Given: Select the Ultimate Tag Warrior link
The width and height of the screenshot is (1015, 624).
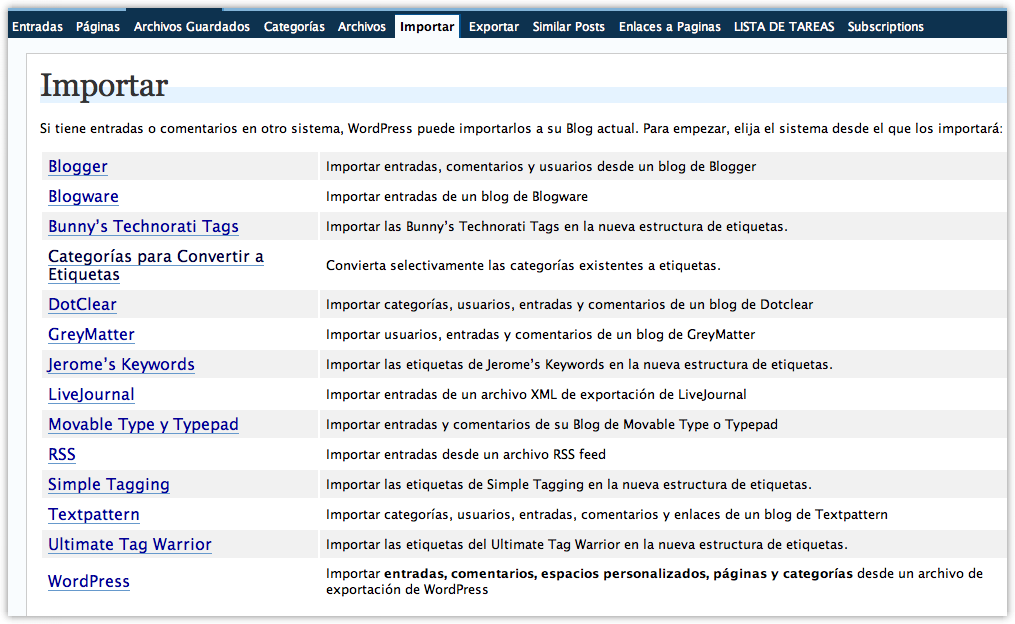Looking at the screenshot, I should click(130, 545).
